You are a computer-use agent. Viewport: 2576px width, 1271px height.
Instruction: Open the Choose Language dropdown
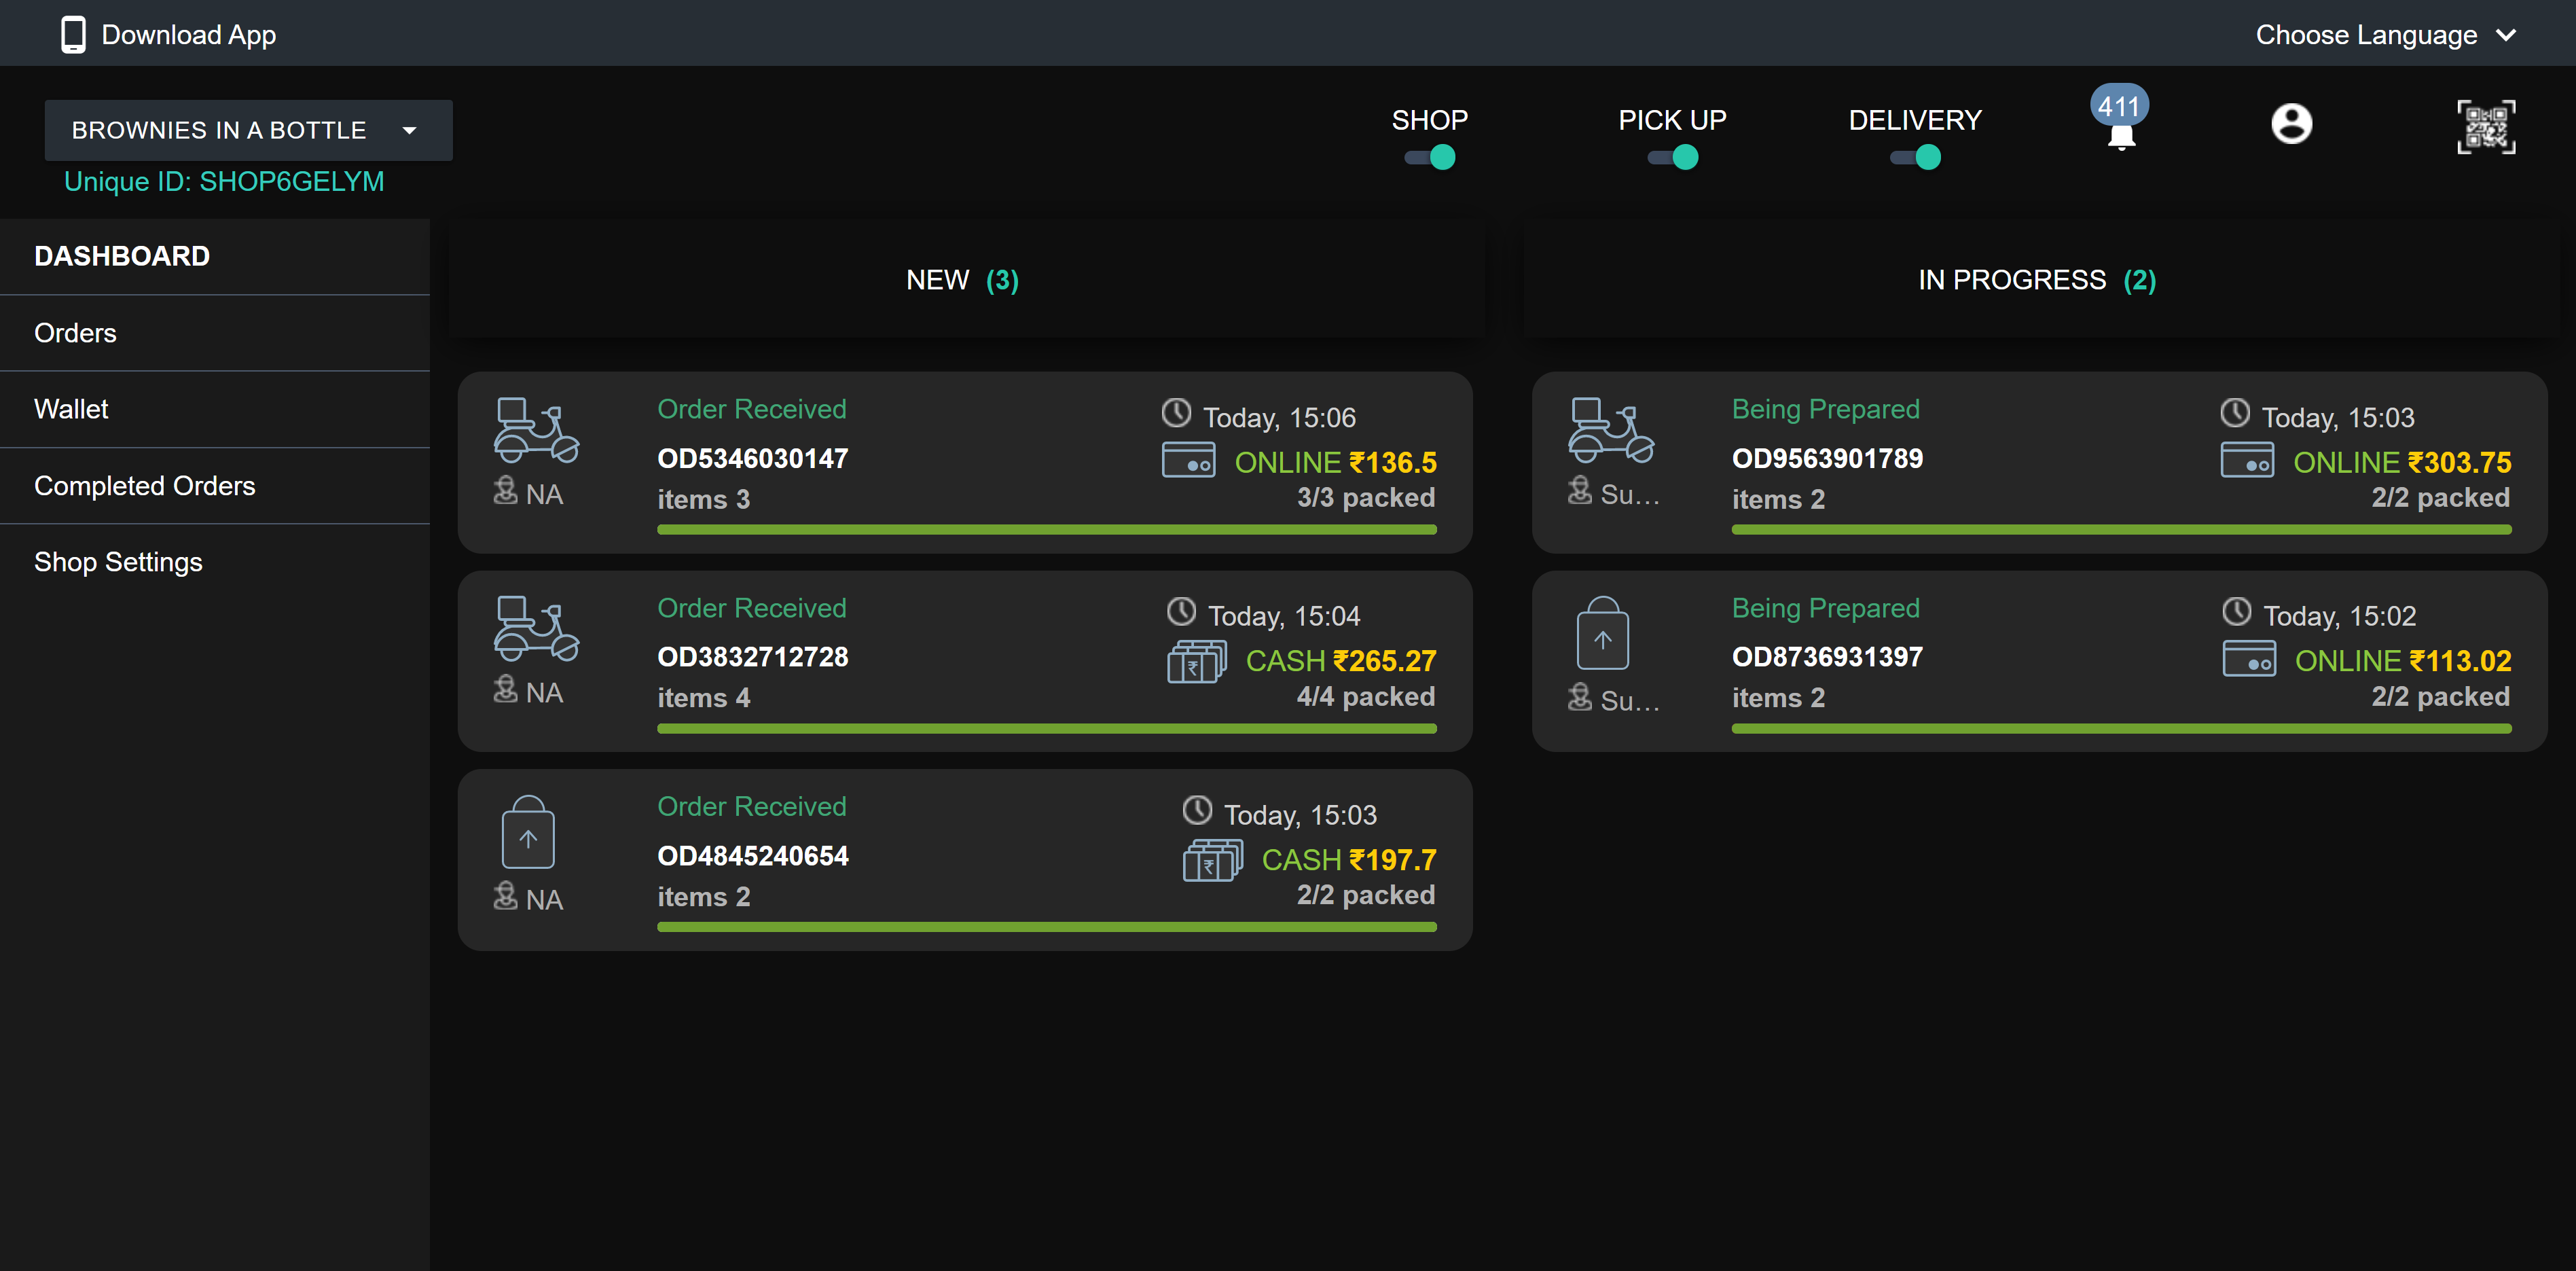tap(2366, 35)
